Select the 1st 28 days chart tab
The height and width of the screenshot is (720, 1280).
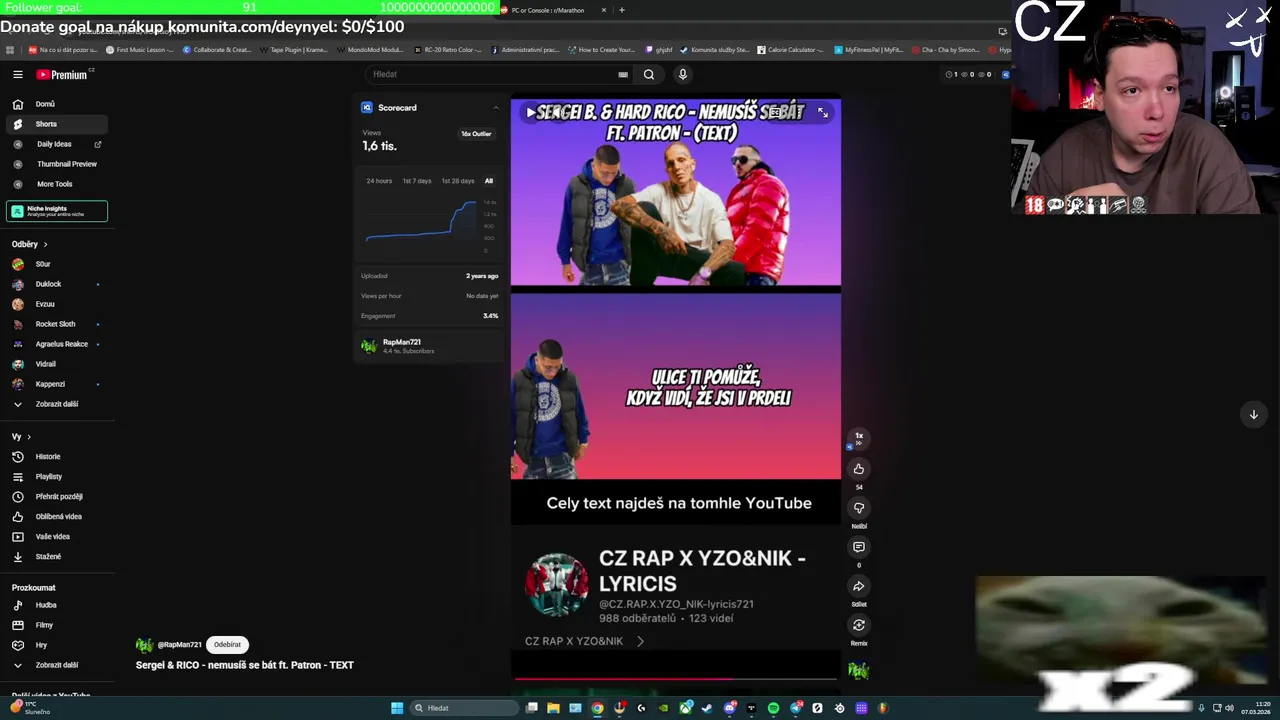pyautogui.click(x=458, y=181)
